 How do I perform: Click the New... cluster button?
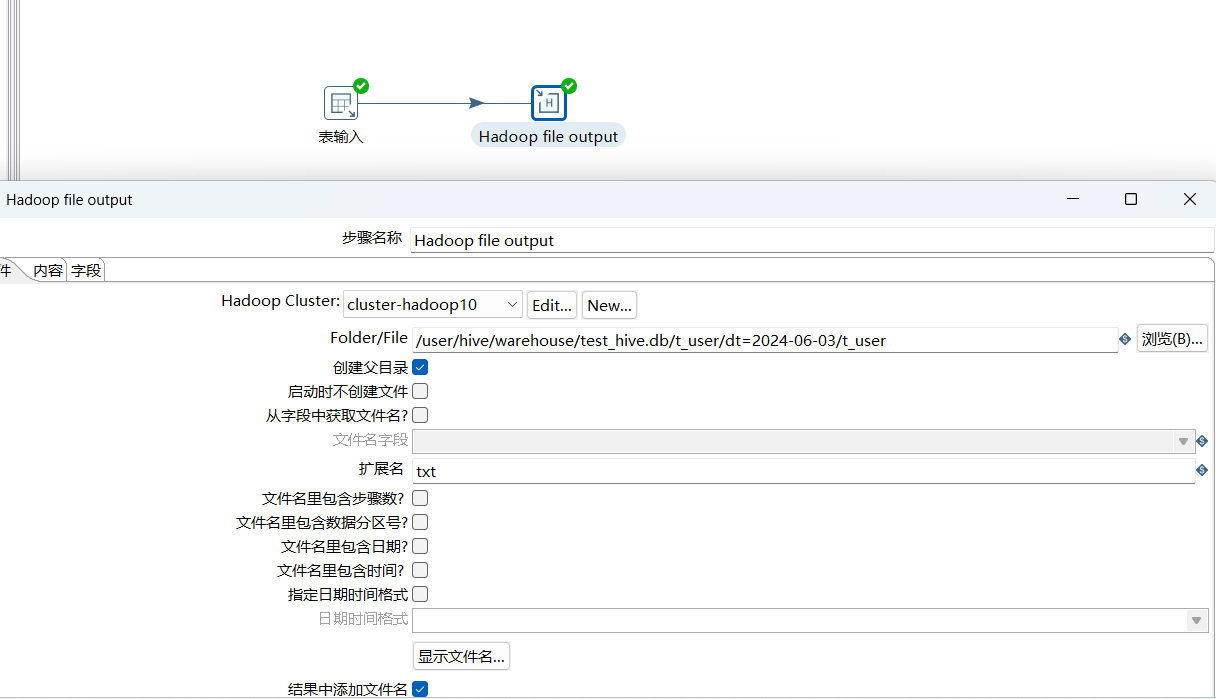pyautogui.click(x=609, y=305)
